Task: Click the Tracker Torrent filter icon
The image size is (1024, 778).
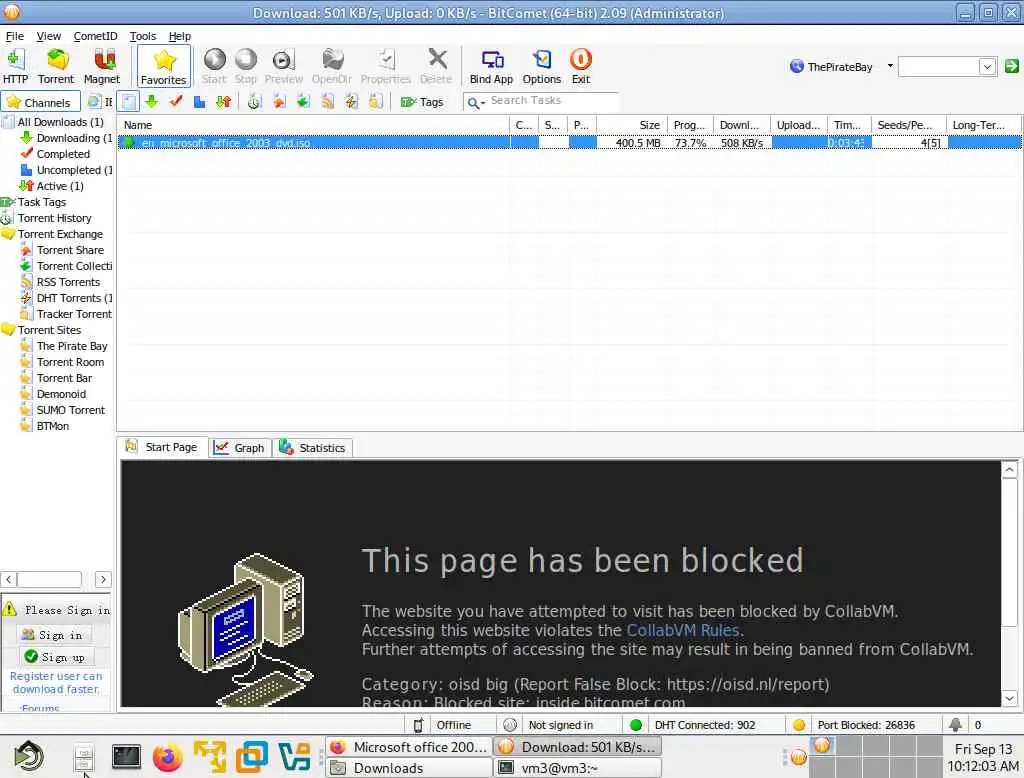Action: coord(376,101)
